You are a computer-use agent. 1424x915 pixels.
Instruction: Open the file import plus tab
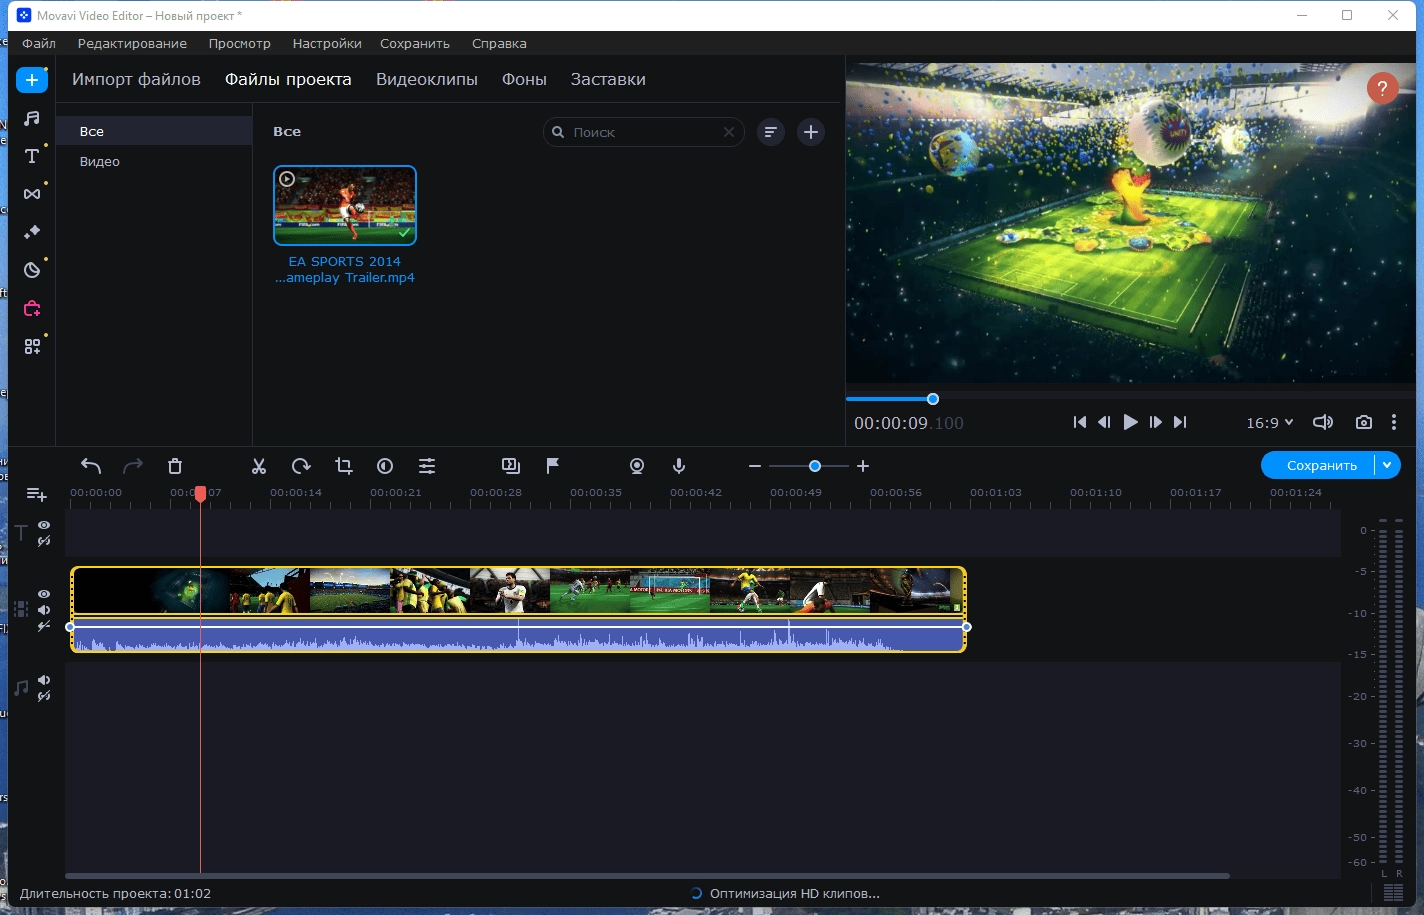click(32, 80)
